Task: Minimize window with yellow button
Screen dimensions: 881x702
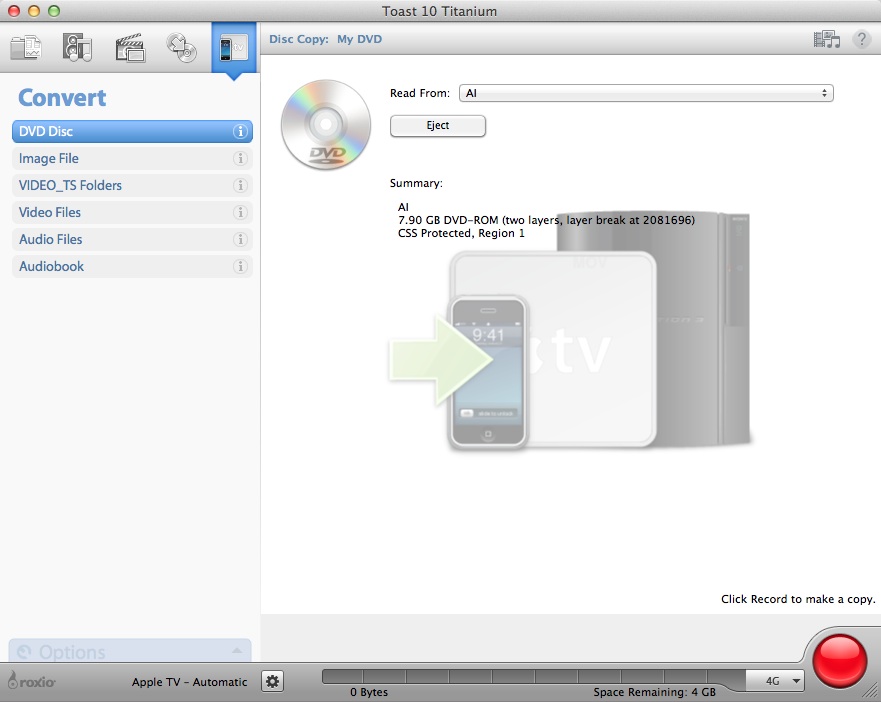Action: coord(34,11)
